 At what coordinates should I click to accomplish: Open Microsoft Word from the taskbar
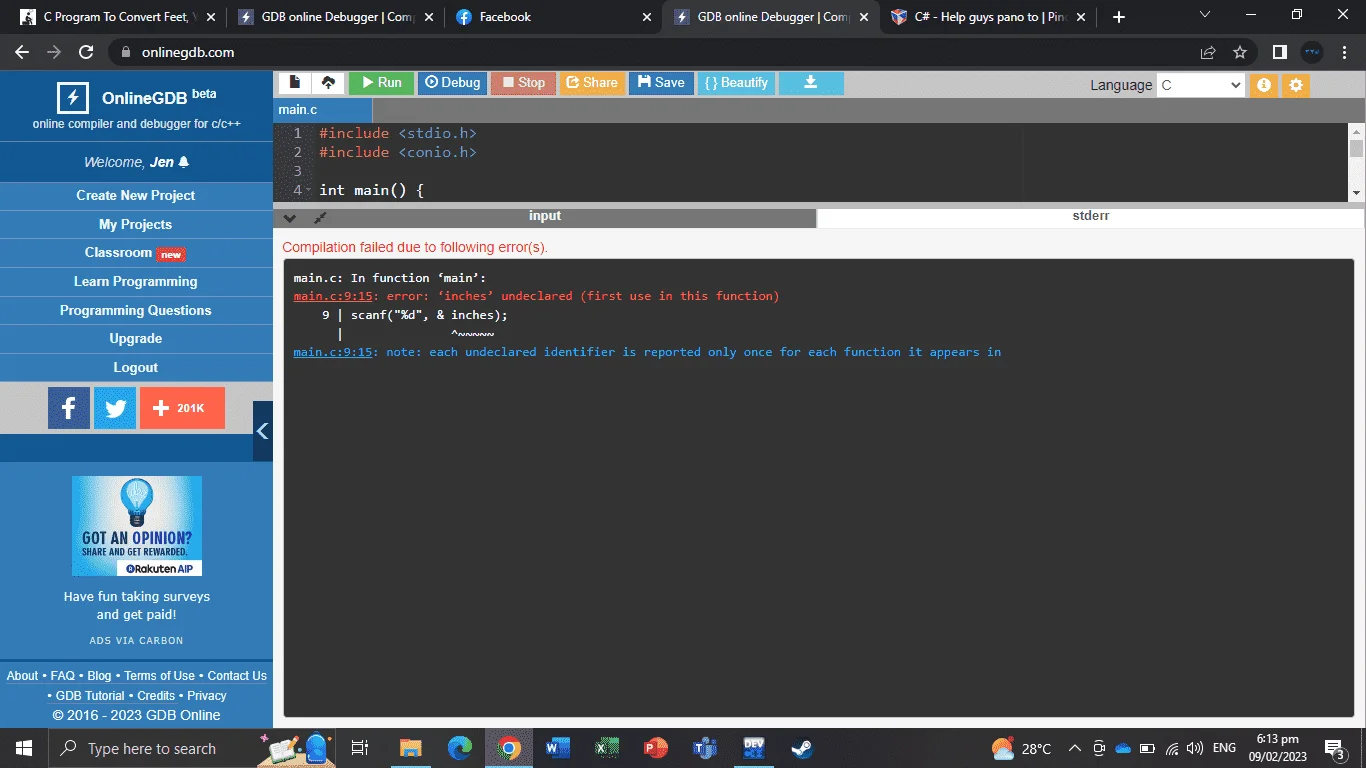click(558, 748)
